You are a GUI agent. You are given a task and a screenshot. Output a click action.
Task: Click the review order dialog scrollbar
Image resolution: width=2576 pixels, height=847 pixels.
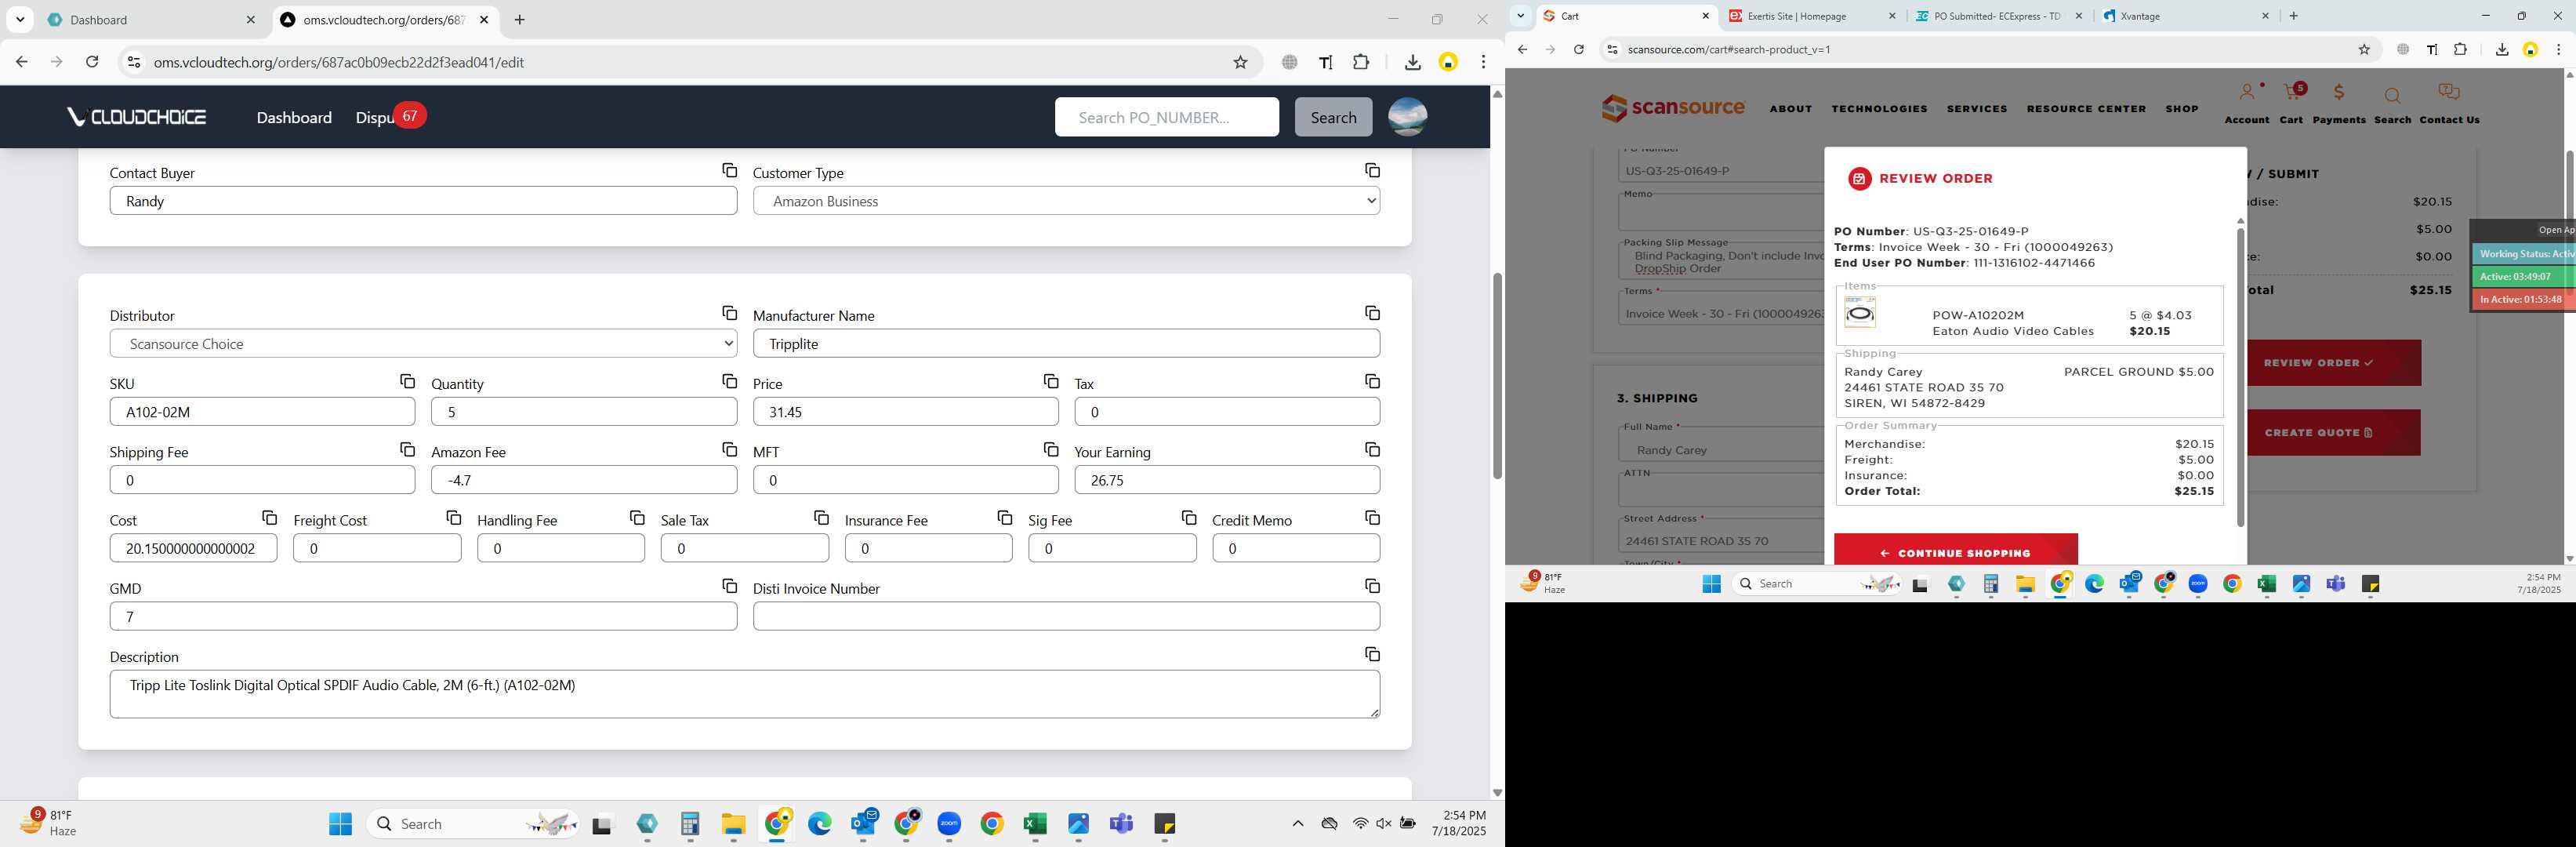(2240, 378)
